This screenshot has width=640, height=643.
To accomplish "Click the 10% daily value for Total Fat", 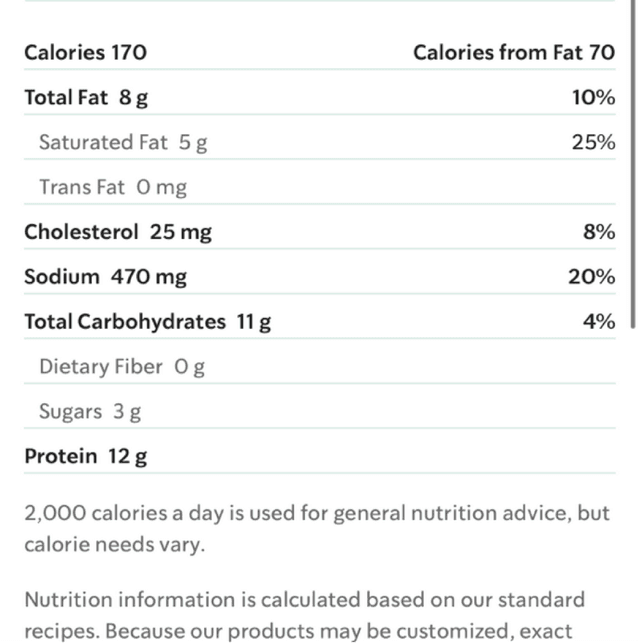I will tap(593, 97).
